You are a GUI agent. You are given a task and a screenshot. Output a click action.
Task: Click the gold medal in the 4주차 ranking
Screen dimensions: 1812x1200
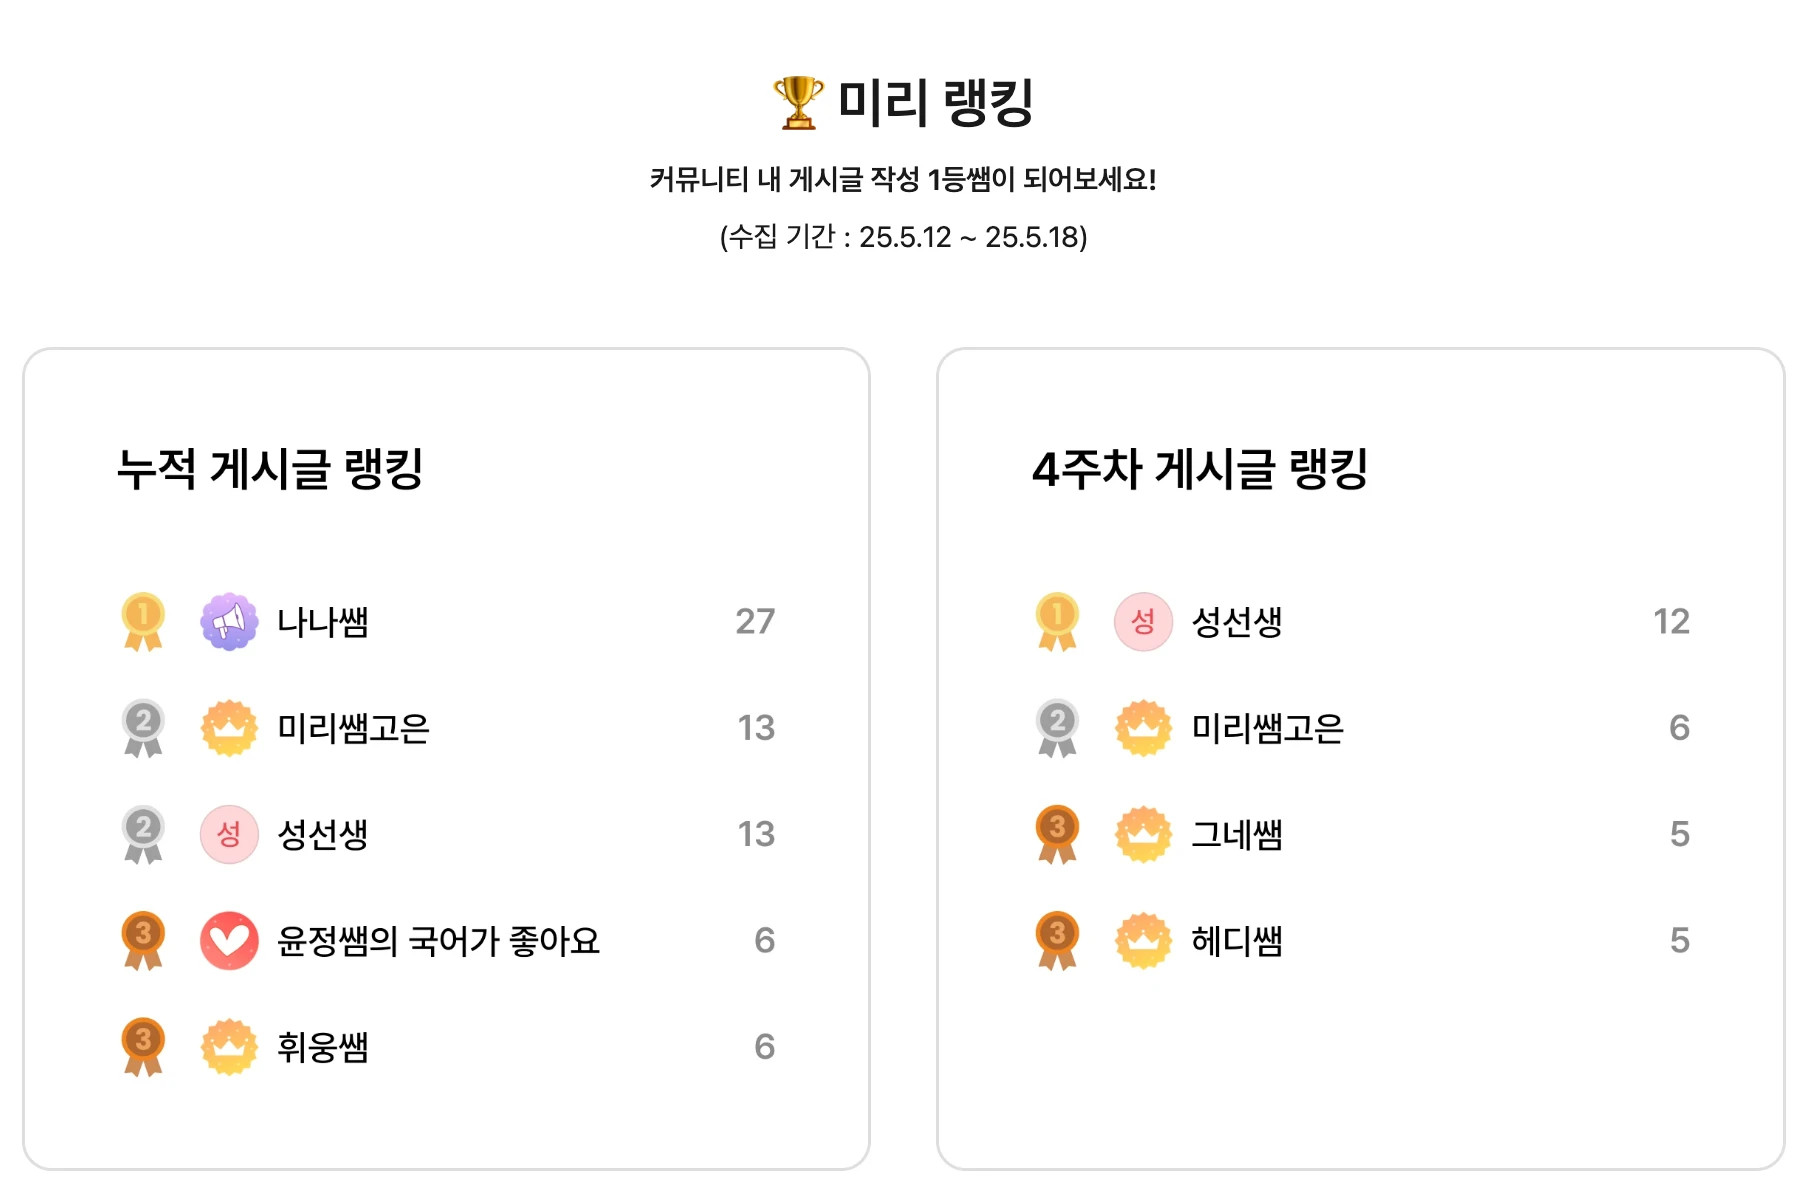click(1057, 621)
